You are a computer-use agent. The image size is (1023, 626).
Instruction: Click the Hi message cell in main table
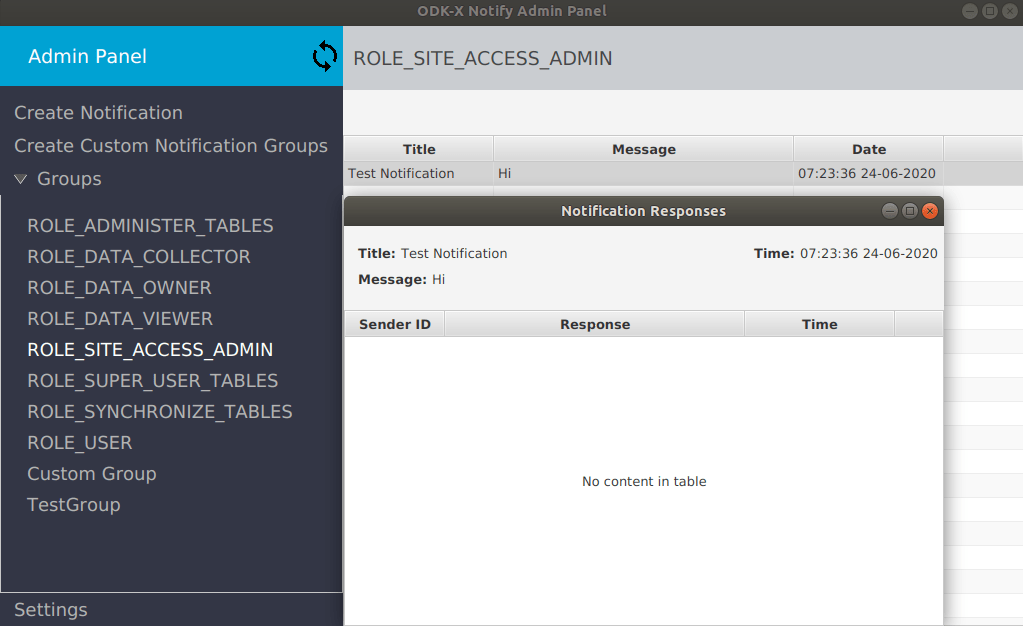(x=643, y=174)
